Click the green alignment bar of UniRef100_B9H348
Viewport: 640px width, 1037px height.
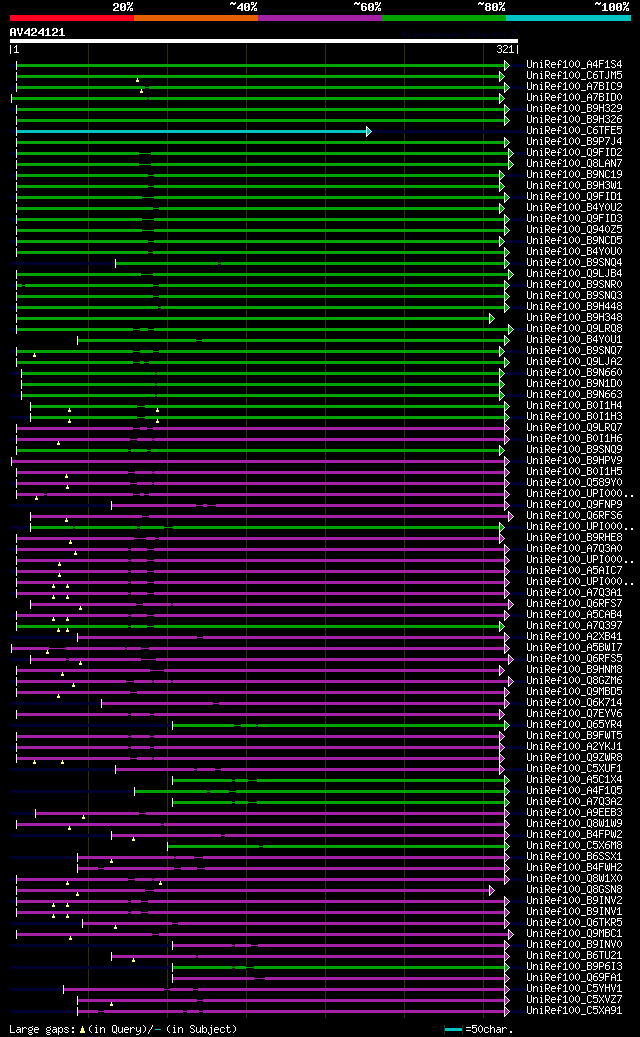pyautogui.click(x=253, y=318)
